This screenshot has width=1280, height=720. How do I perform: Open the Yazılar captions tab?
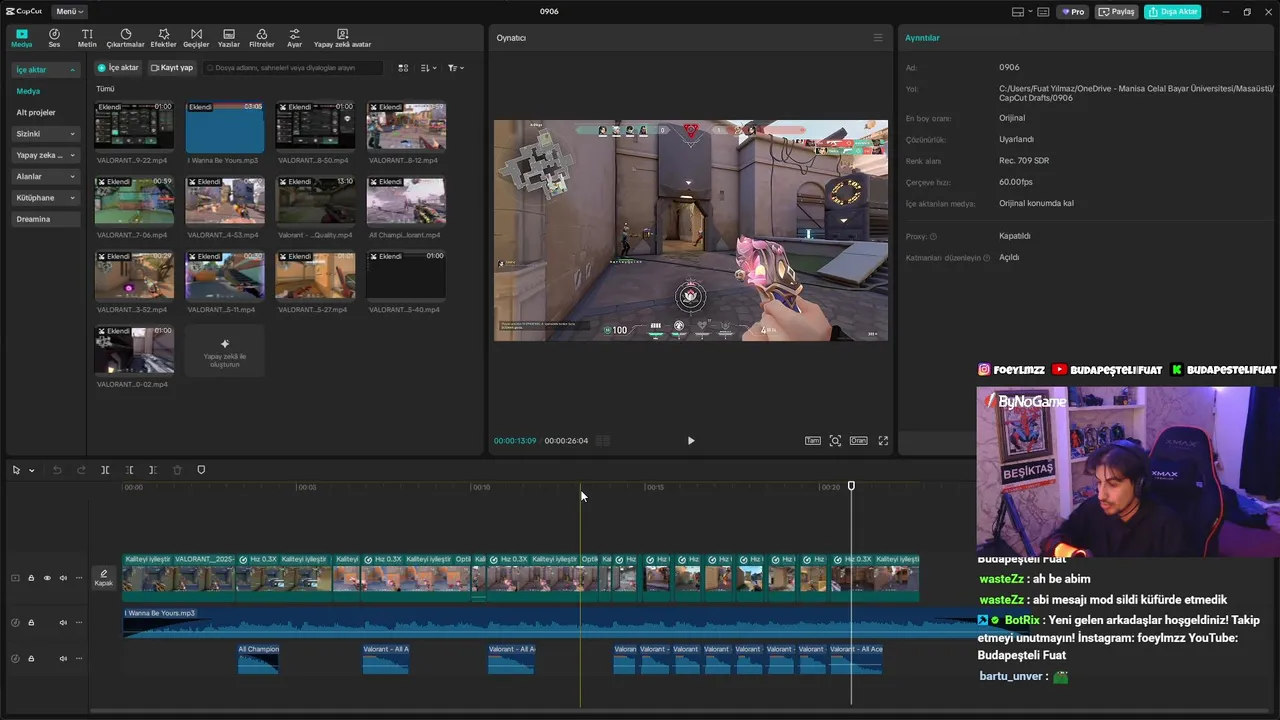click(229, 38)
